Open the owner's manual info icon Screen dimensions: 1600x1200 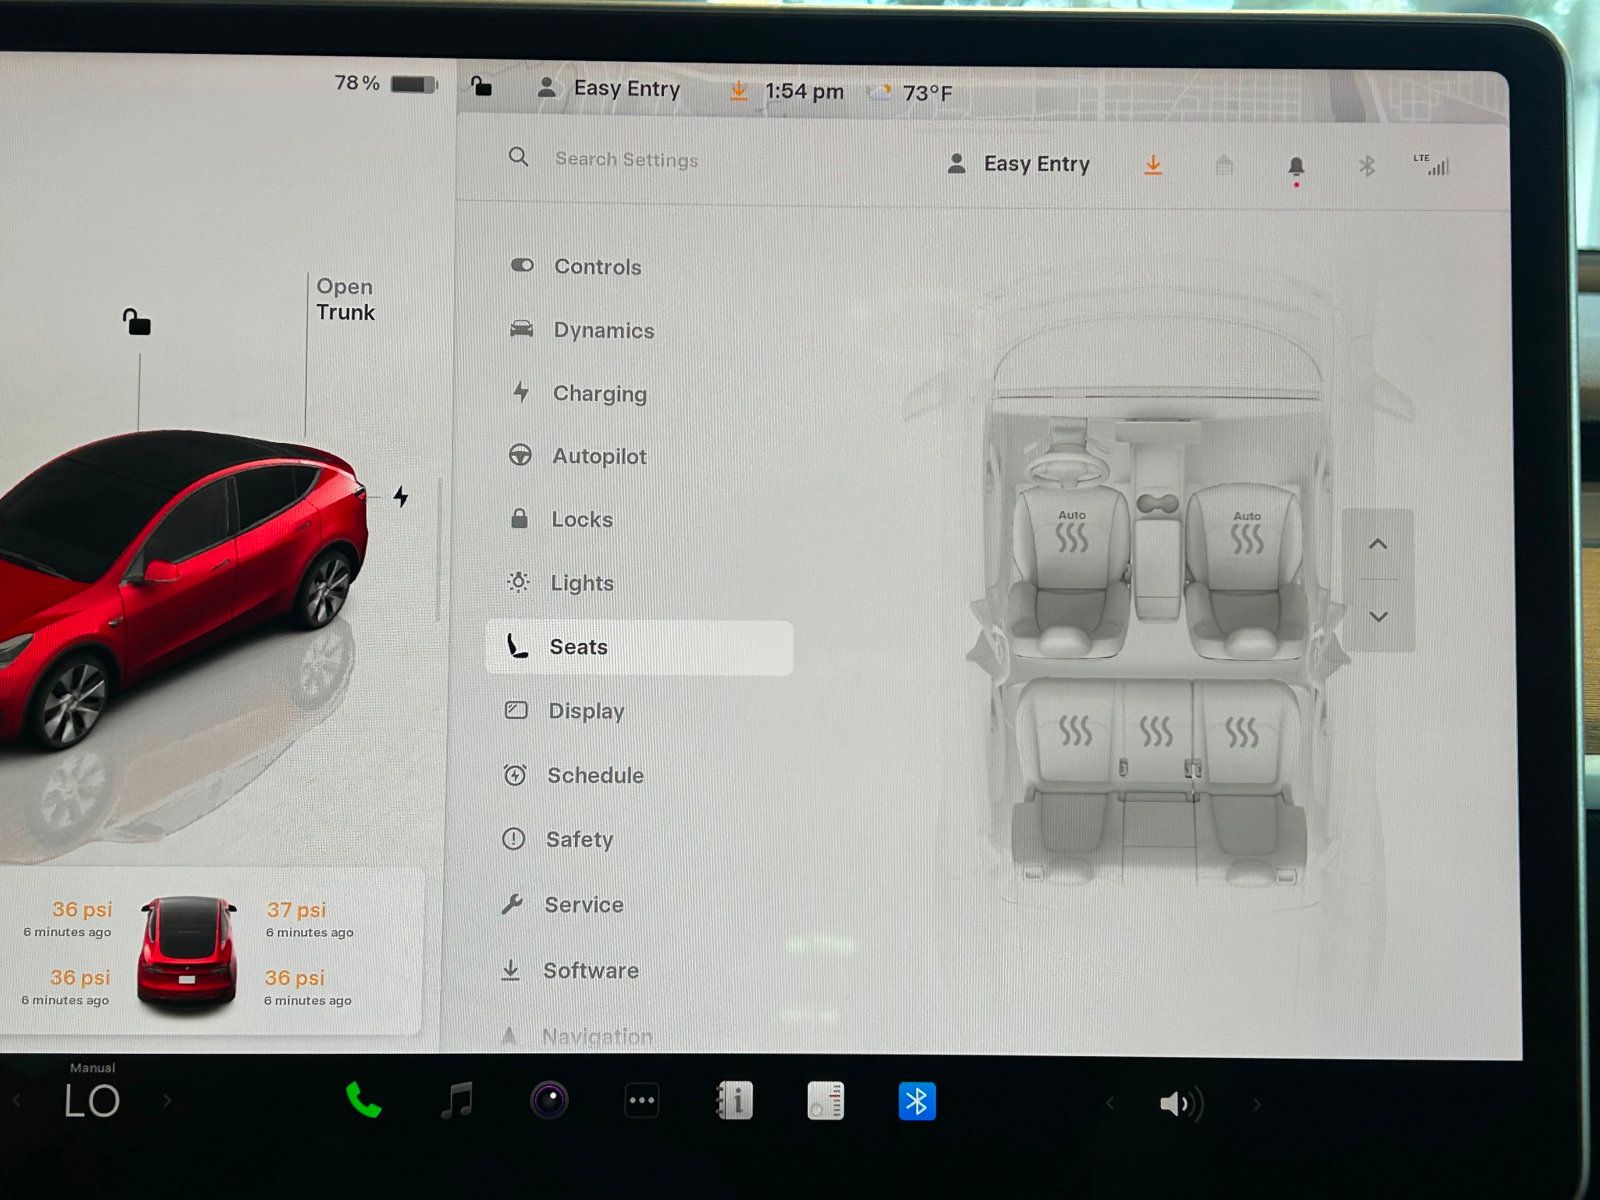click(x=734, y=1101)
